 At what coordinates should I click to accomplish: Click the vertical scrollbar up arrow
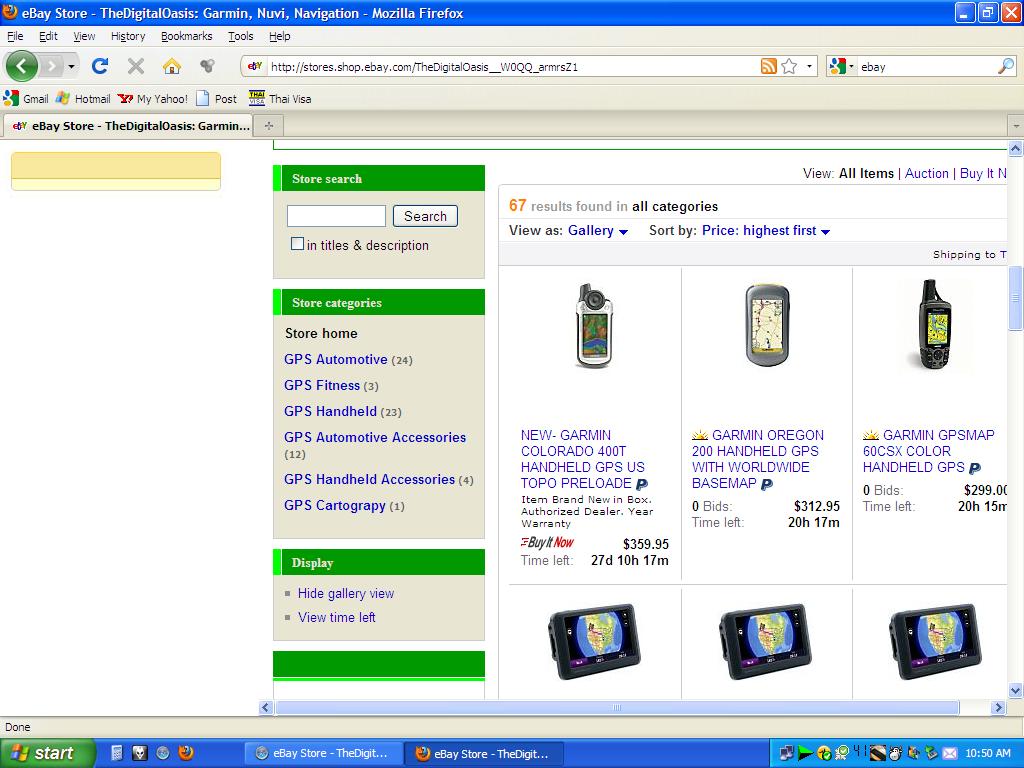click(x=1016, y=148)
